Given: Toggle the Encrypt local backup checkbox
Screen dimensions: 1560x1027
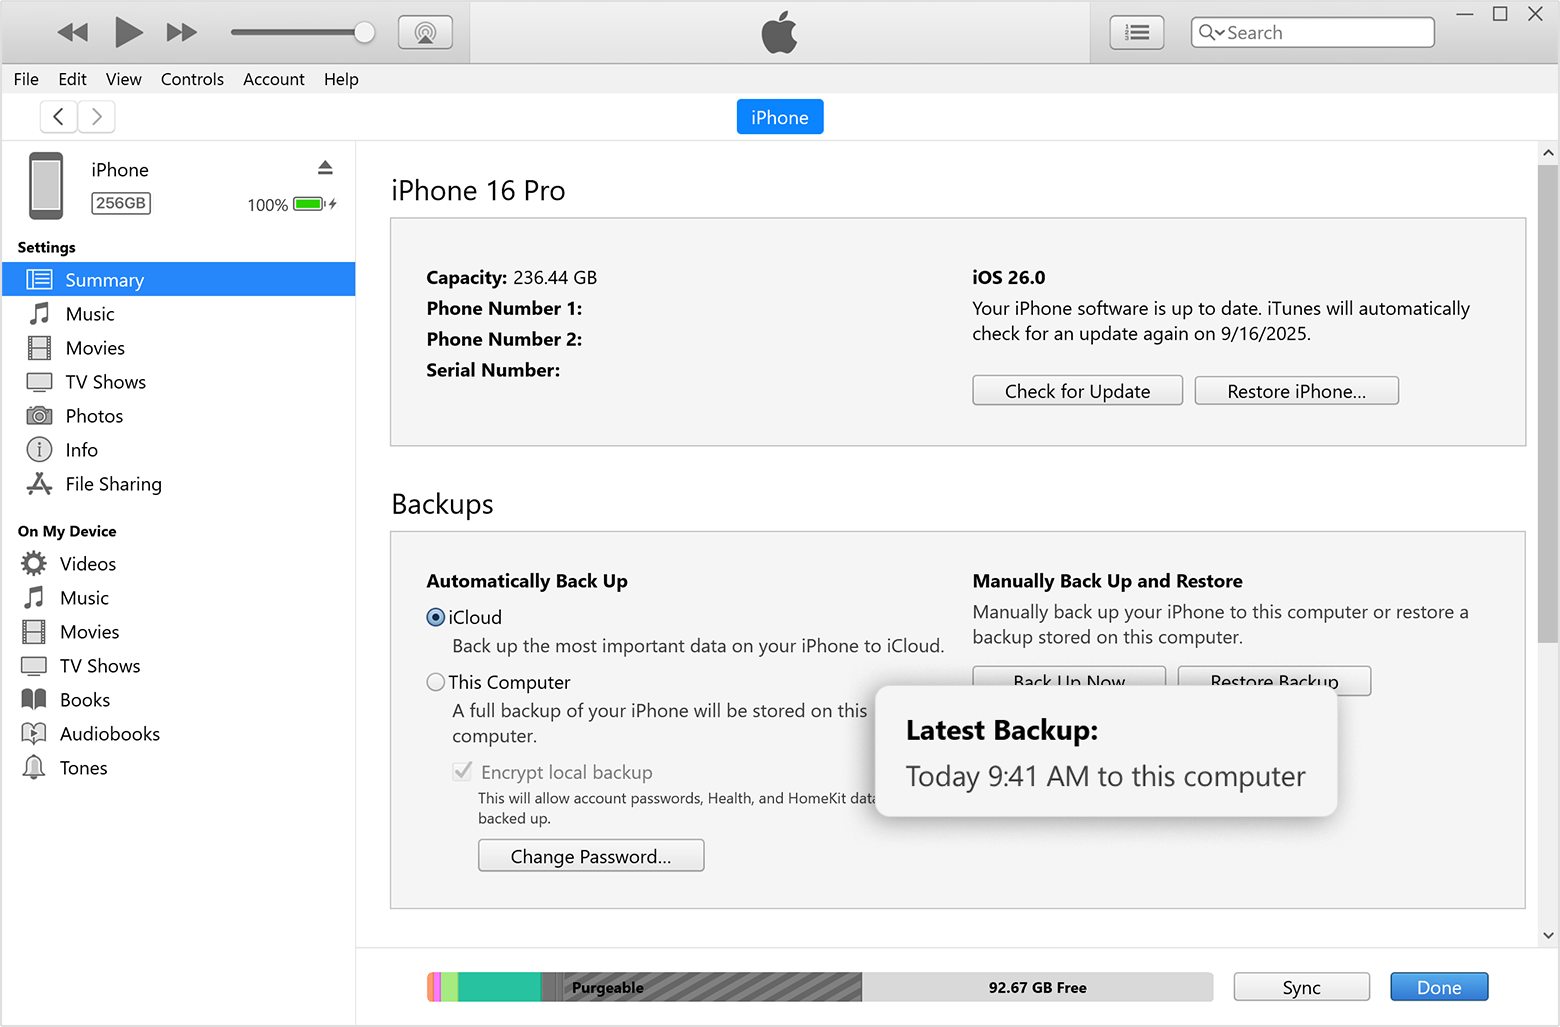Looking at the screenshot, I should pos(461,771).
